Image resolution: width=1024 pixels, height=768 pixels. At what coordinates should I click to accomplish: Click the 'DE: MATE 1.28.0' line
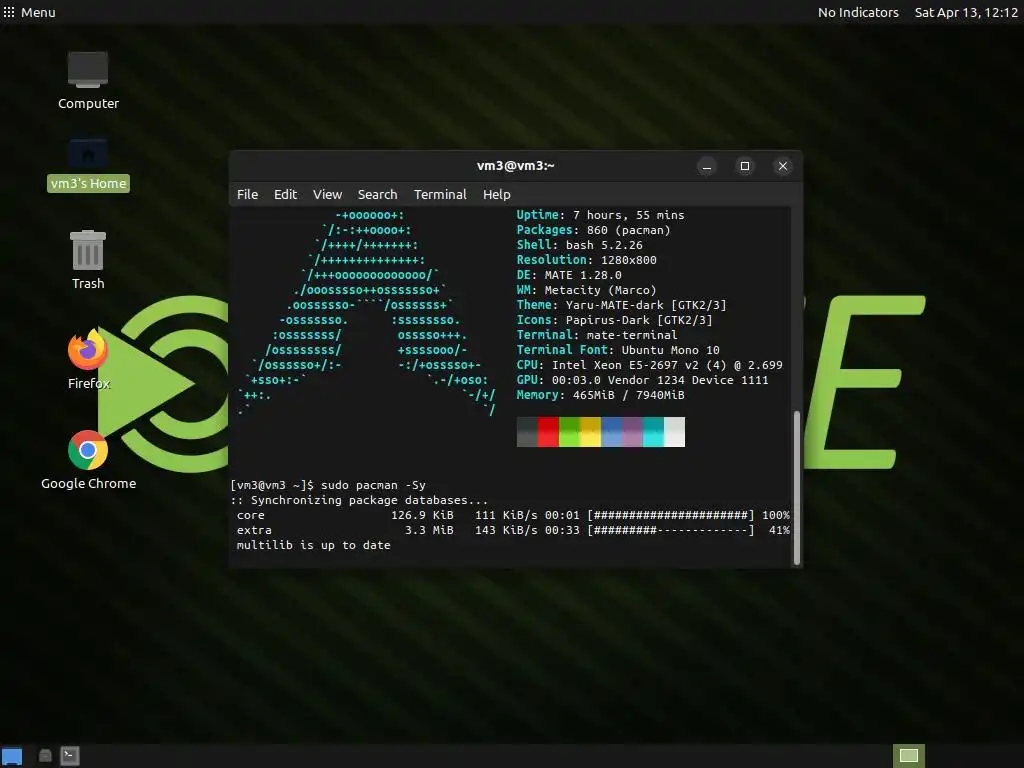tap(569, 275)
